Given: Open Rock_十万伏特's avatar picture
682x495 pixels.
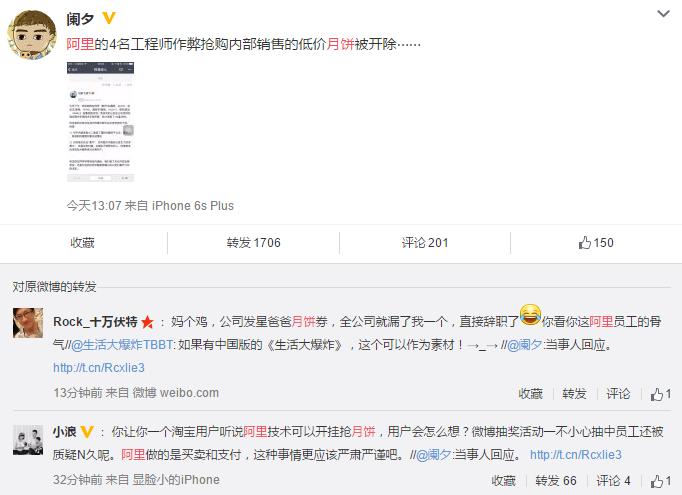Looking at the screenshot, I should [28, 323].
